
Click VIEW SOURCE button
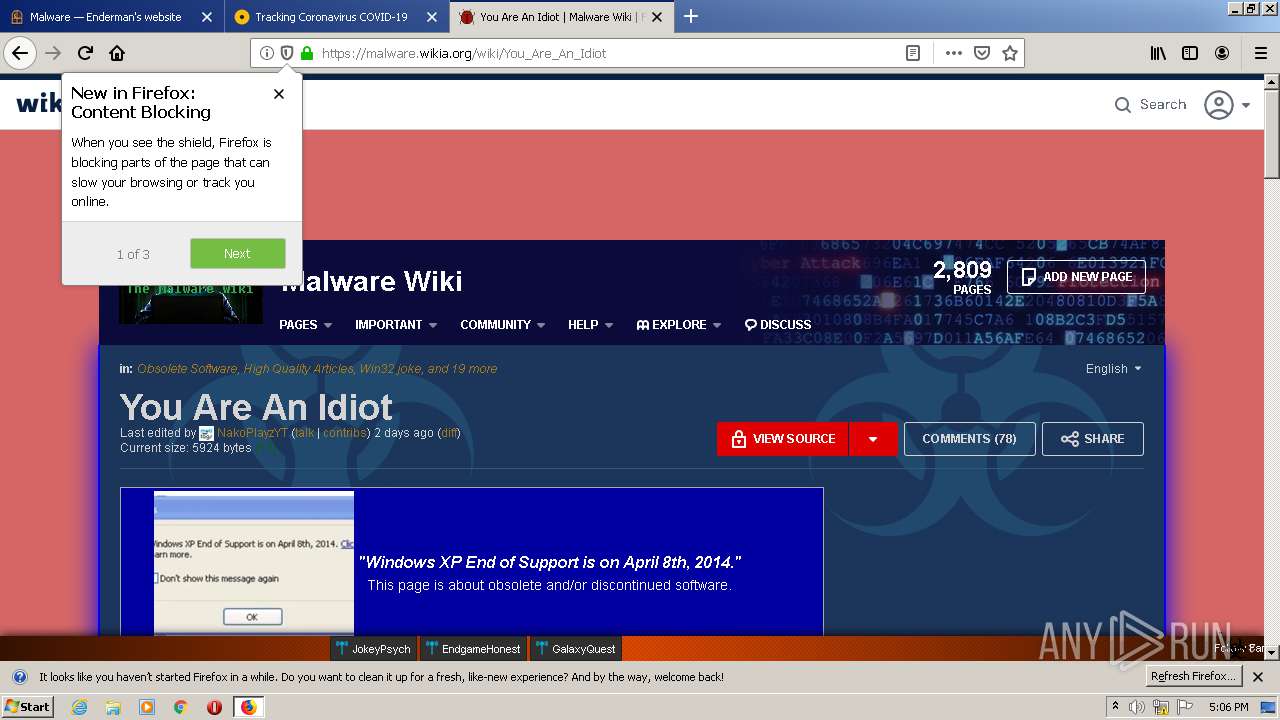tap(783, 439)
